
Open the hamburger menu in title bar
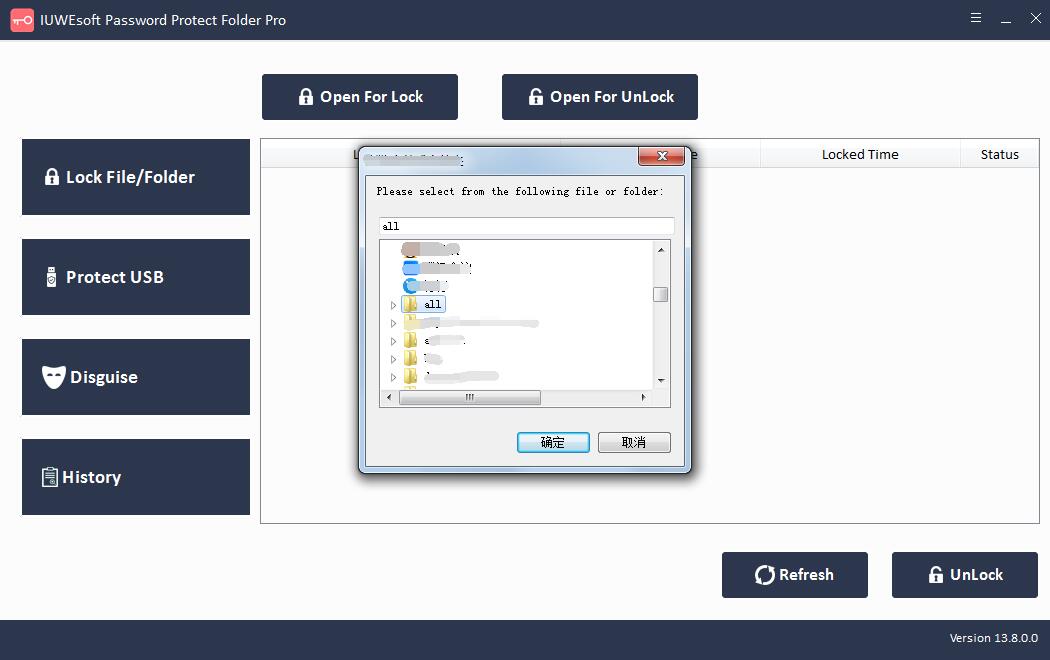tap(976, 18)
